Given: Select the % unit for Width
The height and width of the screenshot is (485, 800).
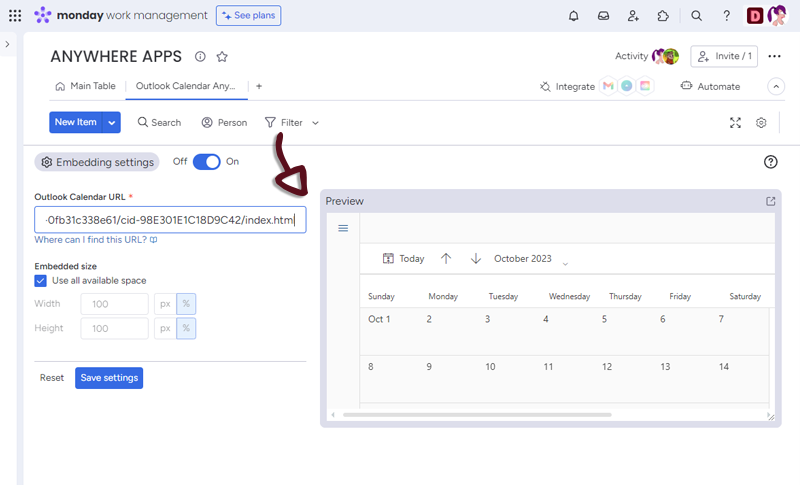Looking at the screenshot, I should [x=187, y=304].
